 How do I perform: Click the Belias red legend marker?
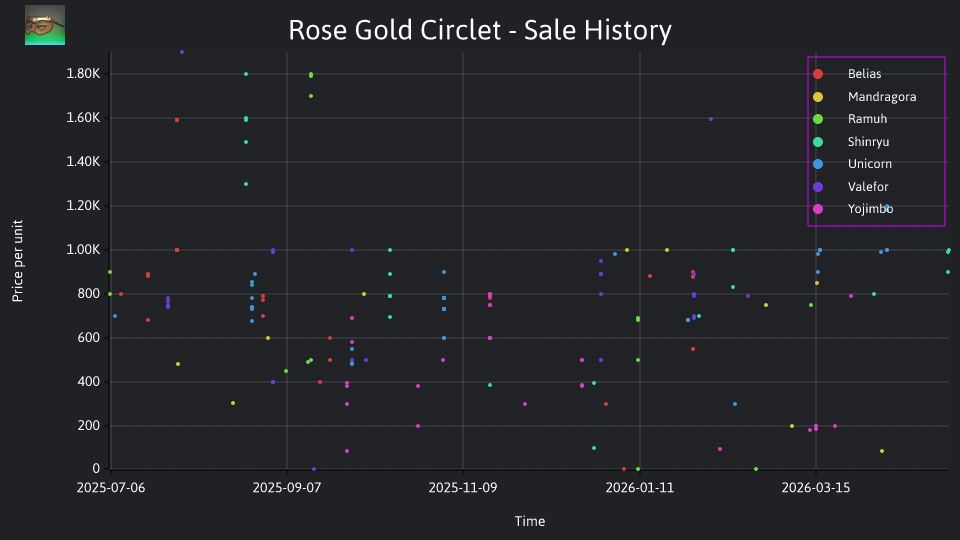[x=818, y=74]
